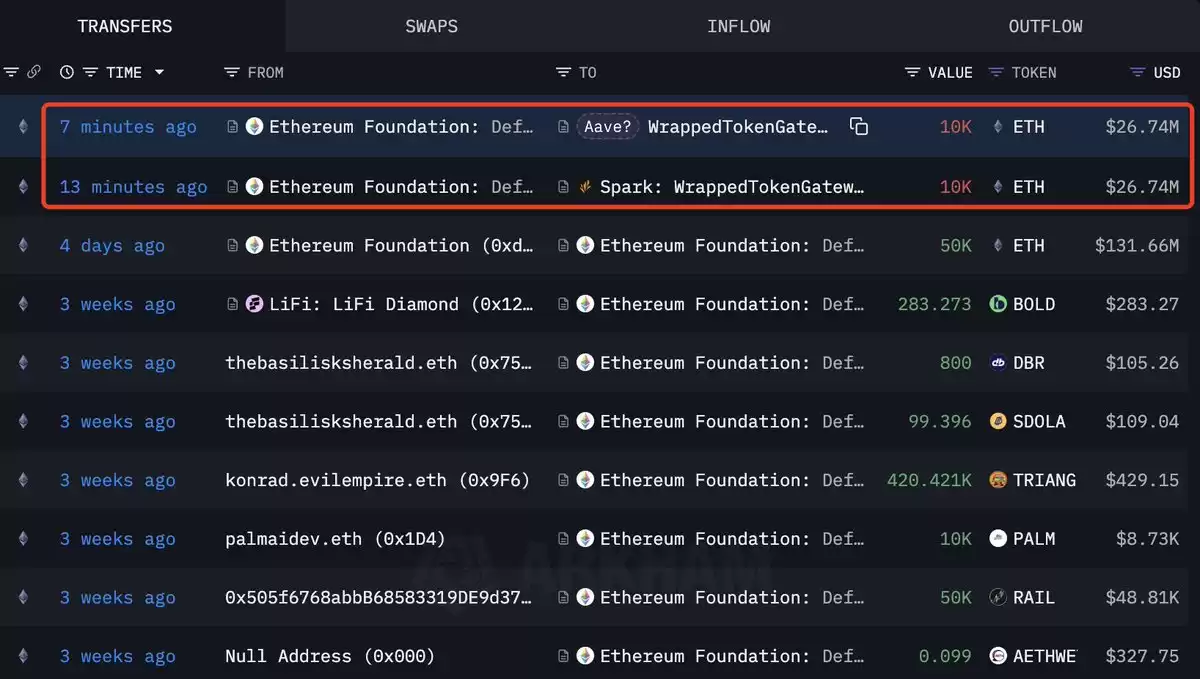Open the OUTFLOW tab
1200x679 pixels.
[1046, 26]
